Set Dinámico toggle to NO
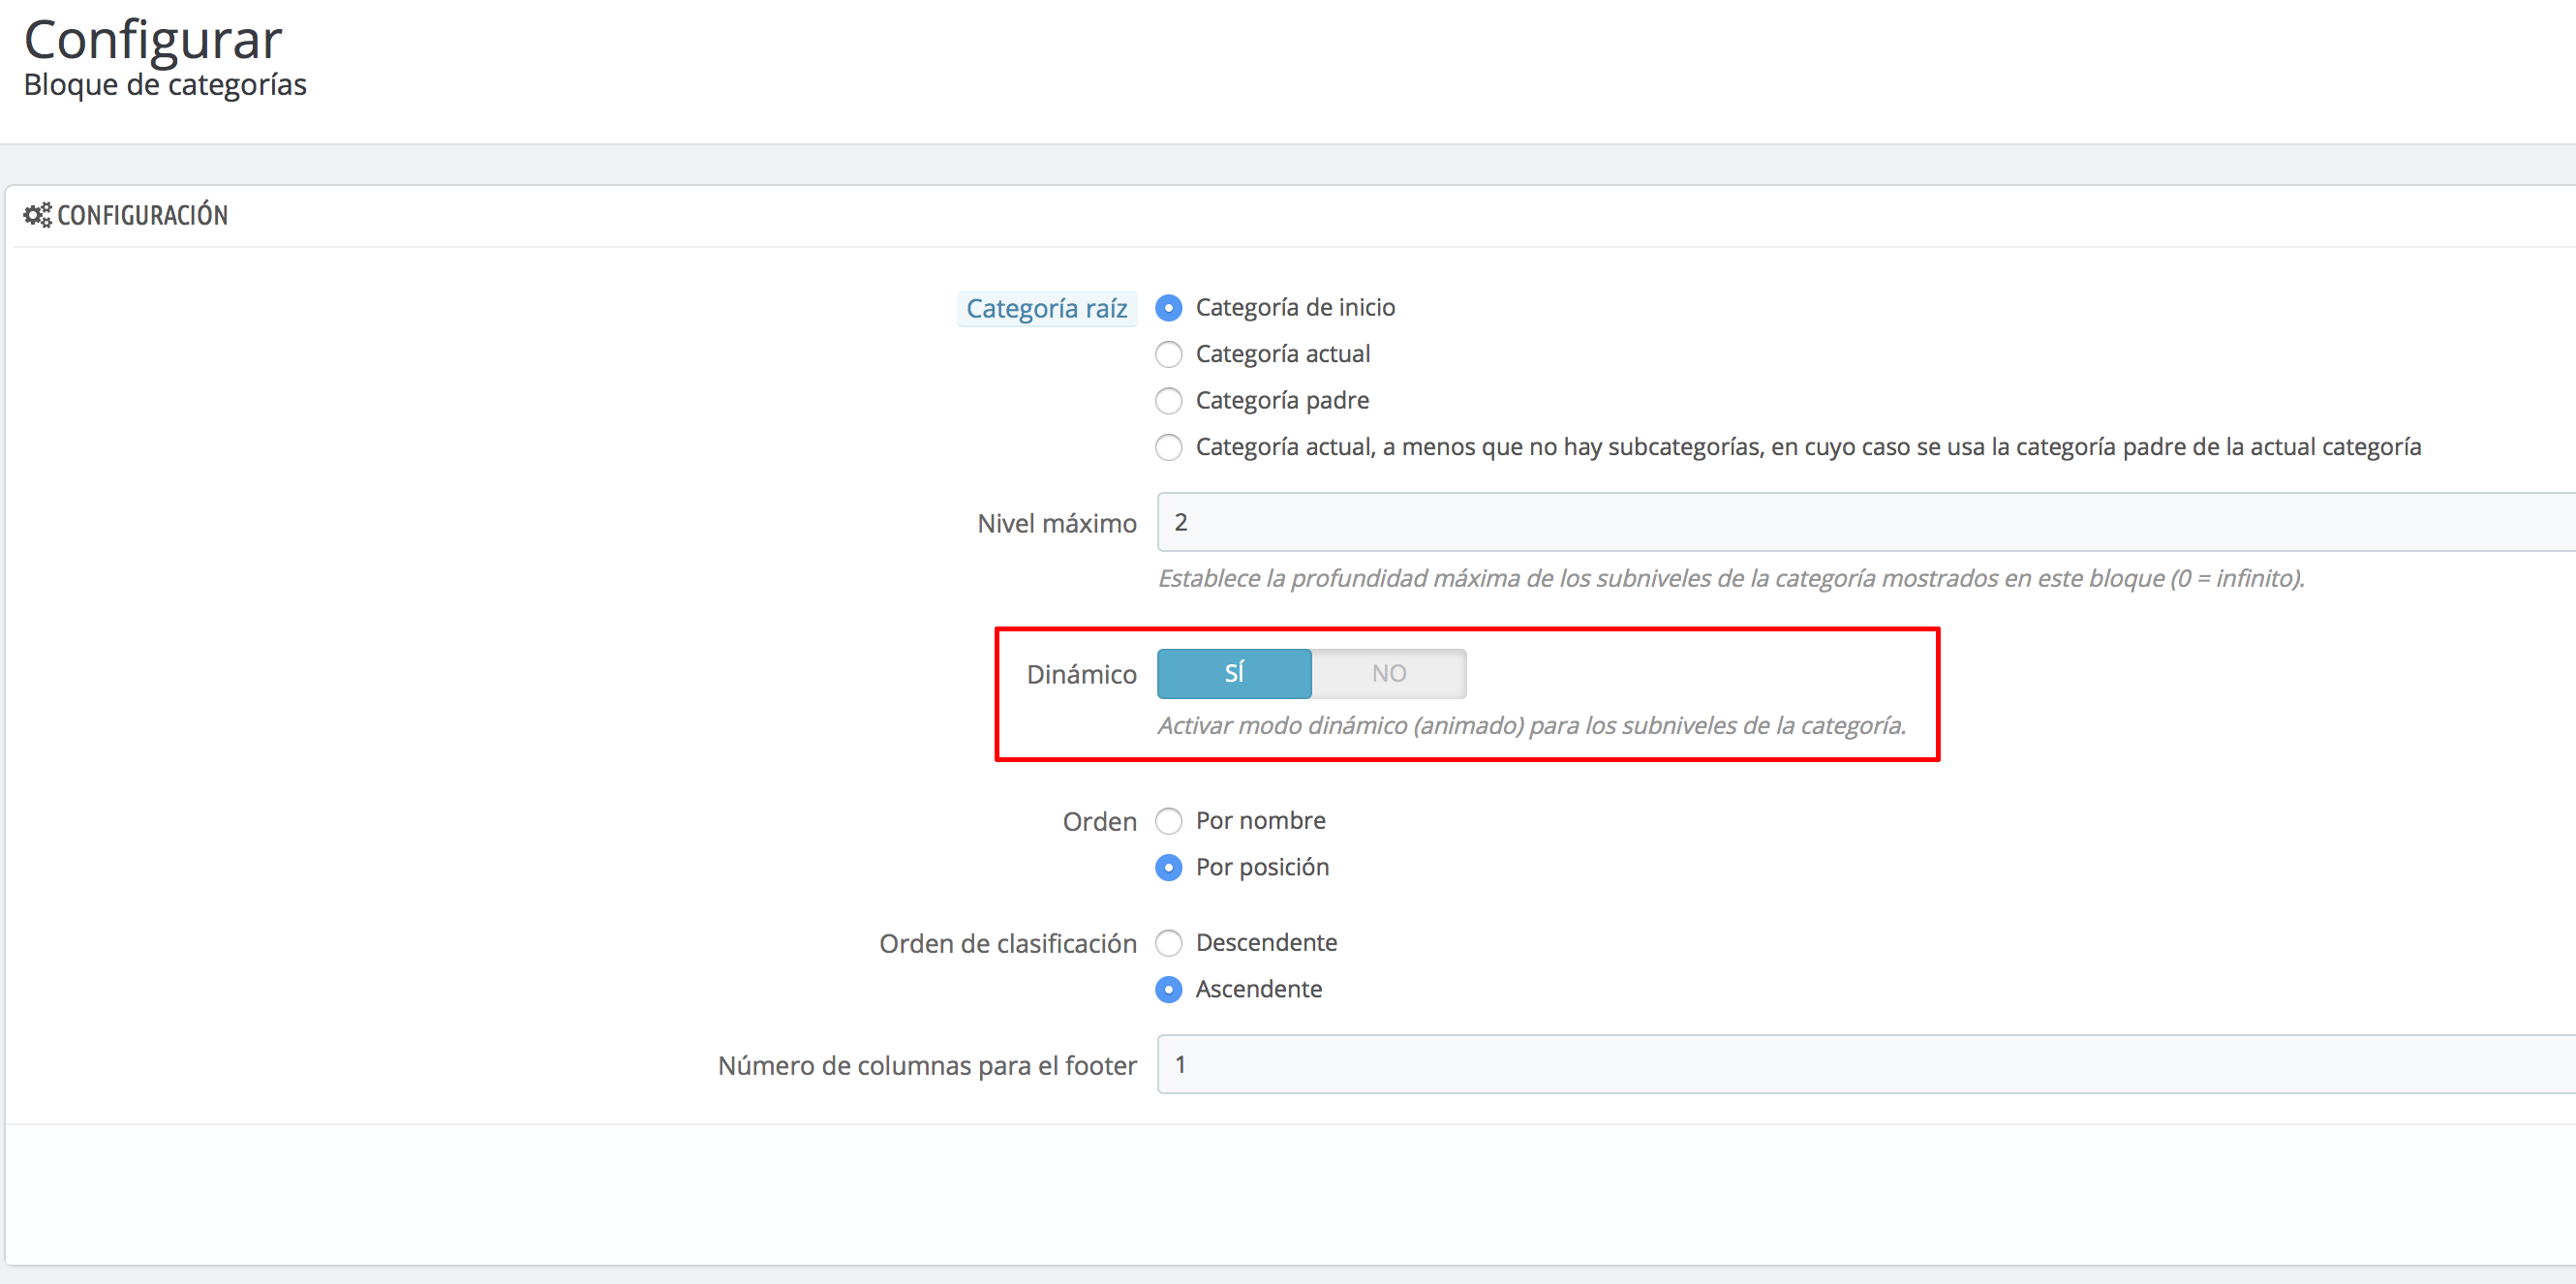 1388,674
